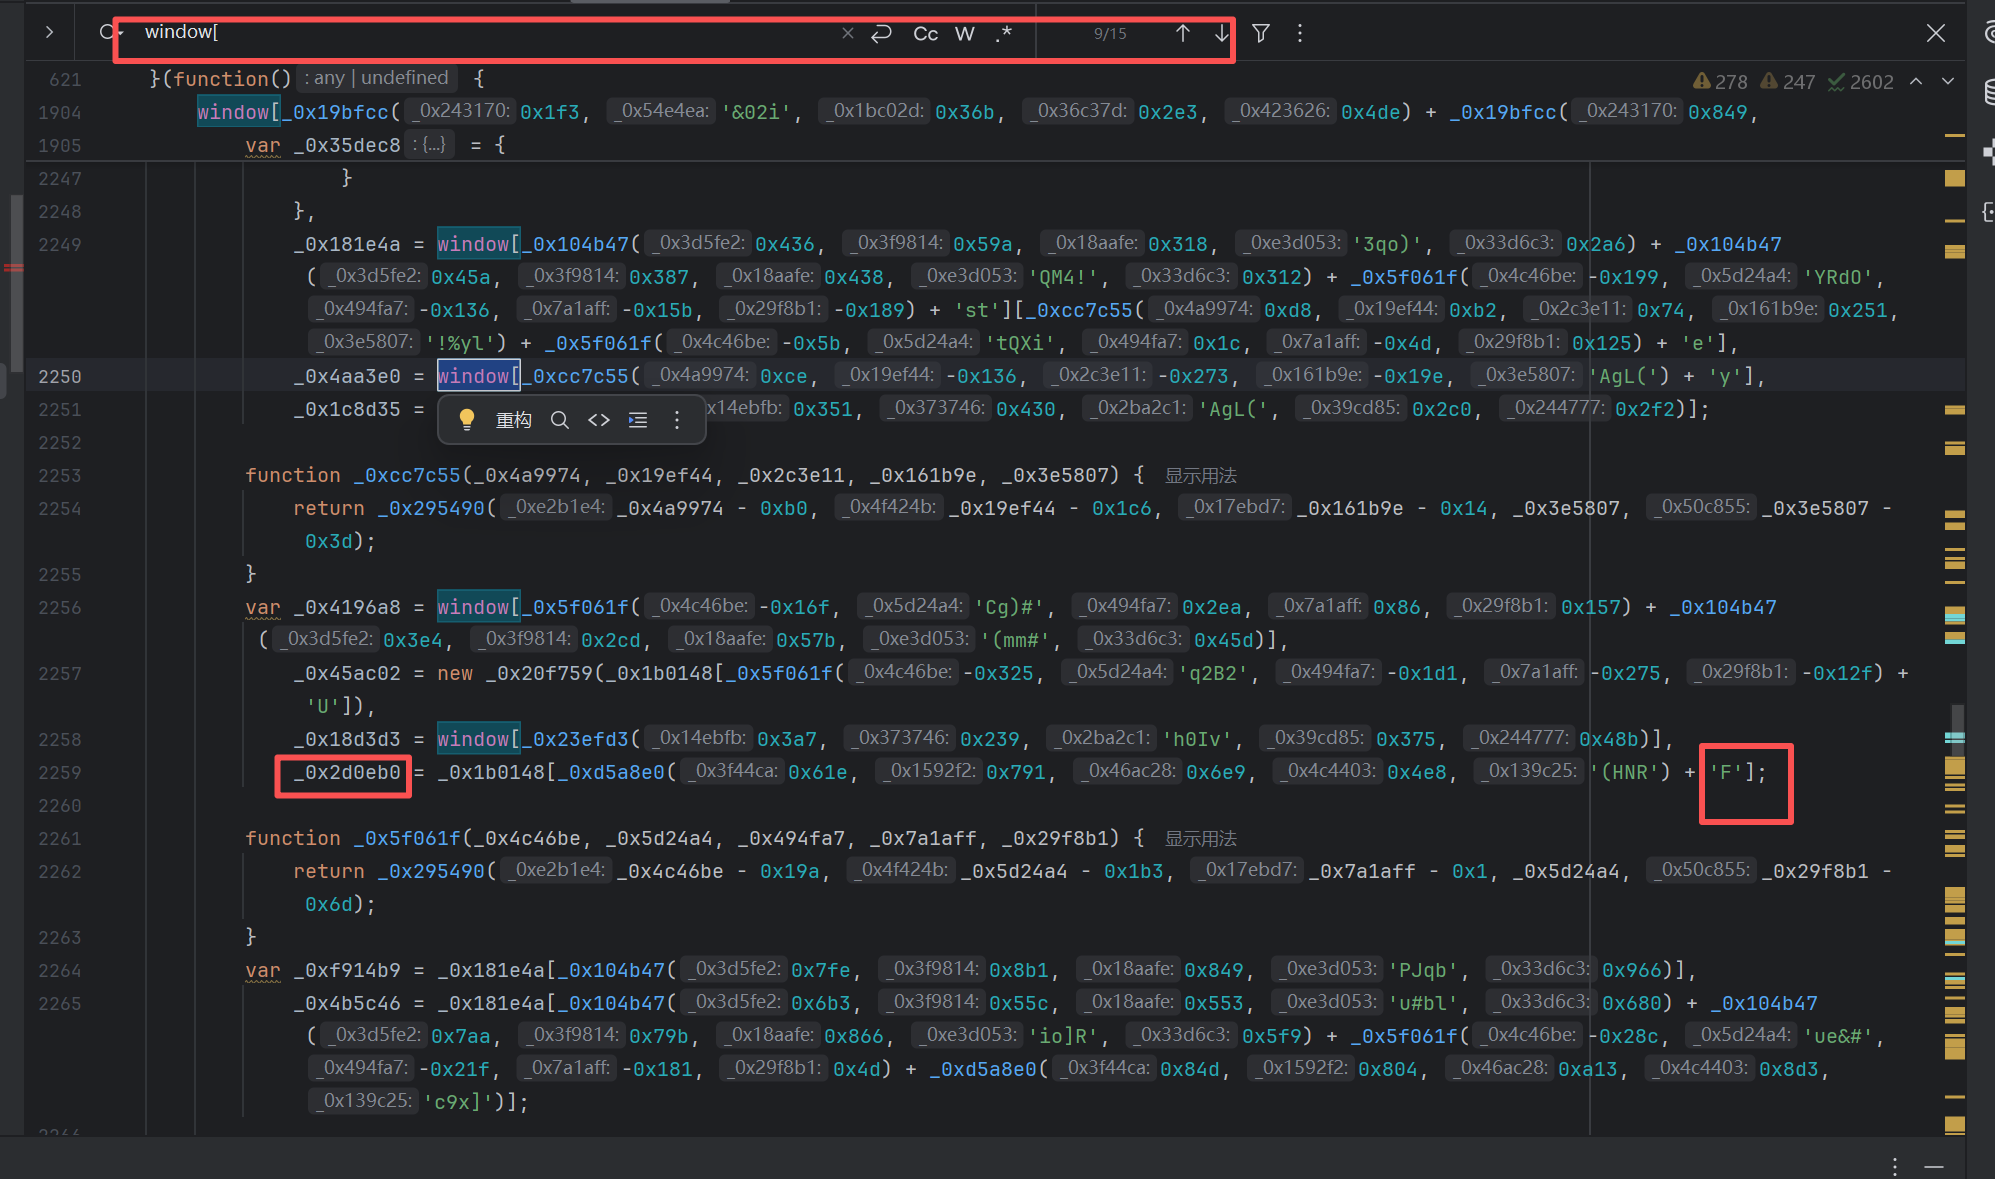Go to previous search occurrence arrow
Screen dimensions: 1995x1179
coord(1182,33)
